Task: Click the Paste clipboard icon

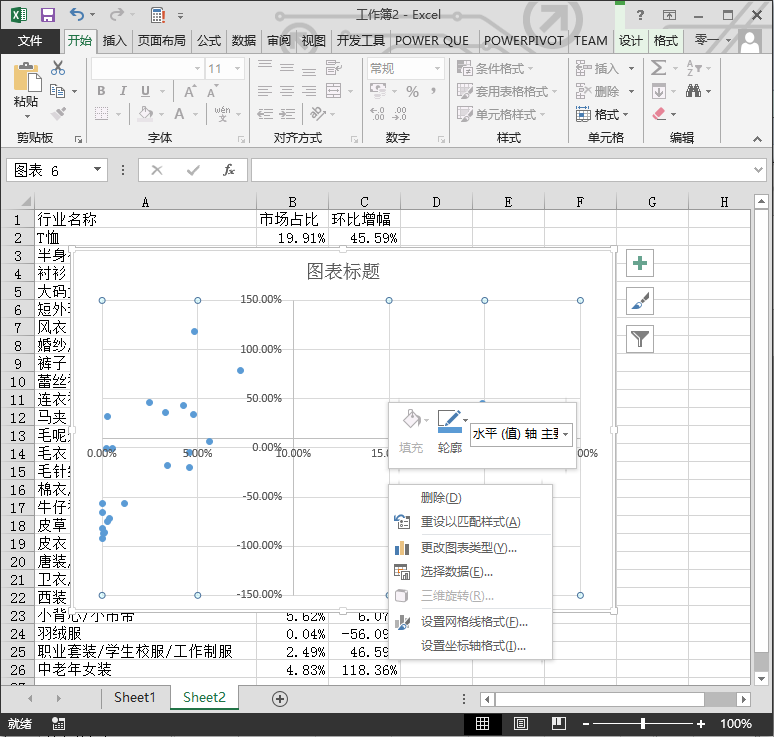Action: pyautogui.click(x=26, y=78)
